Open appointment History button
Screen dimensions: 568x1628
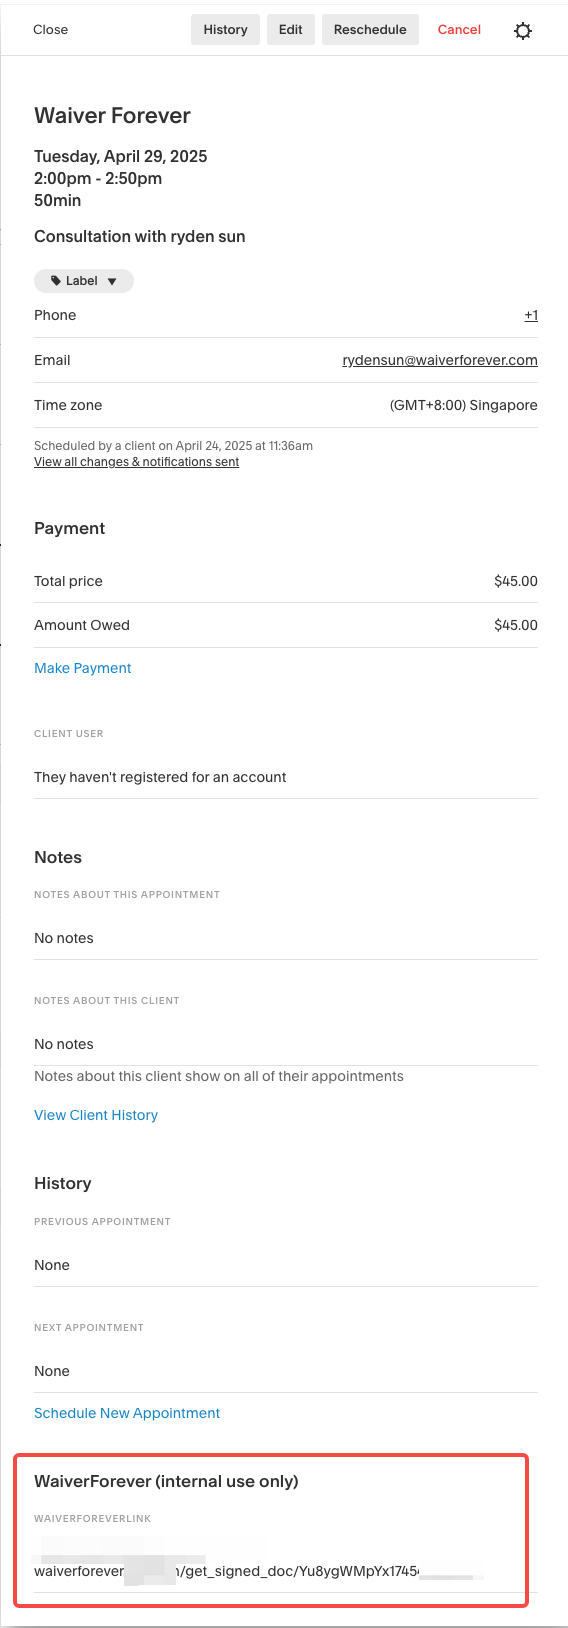(226, 30)
